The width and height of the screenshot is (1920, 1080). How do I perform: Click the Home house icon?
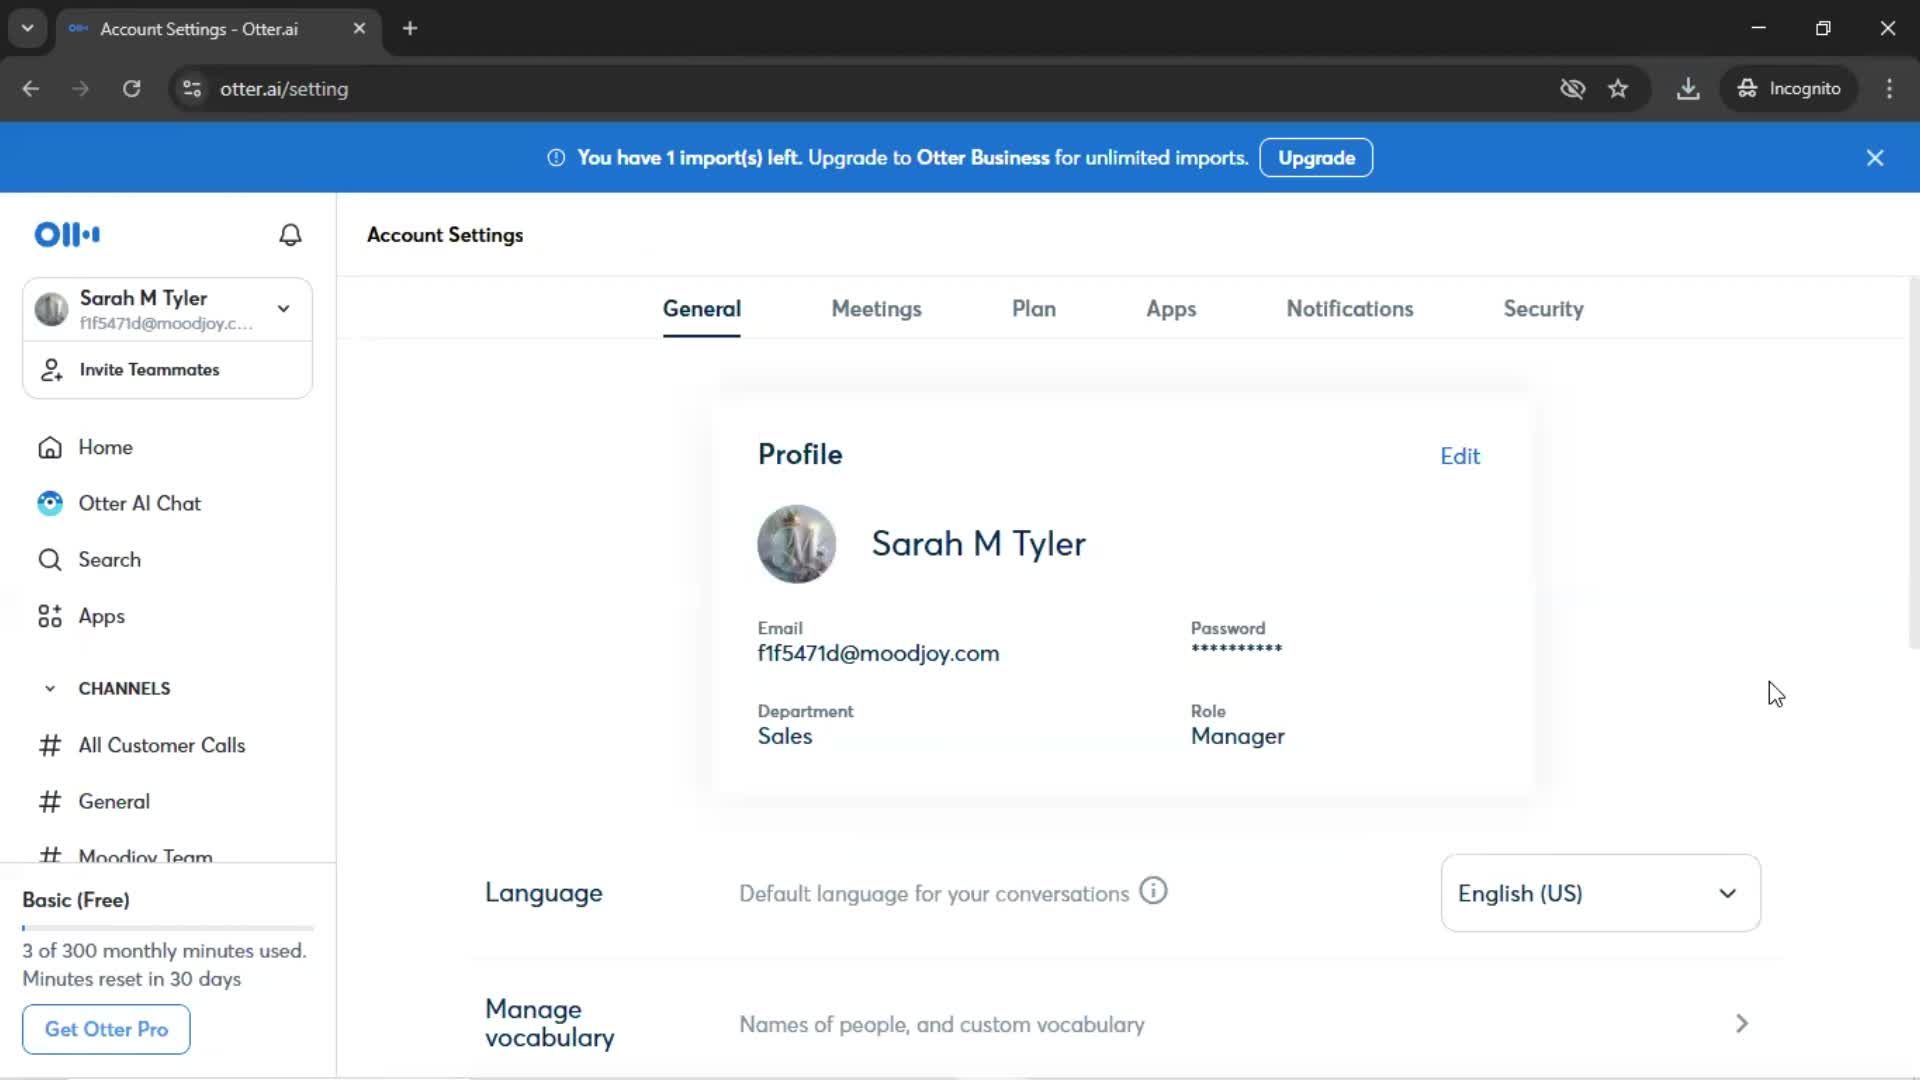click(50, 447)
